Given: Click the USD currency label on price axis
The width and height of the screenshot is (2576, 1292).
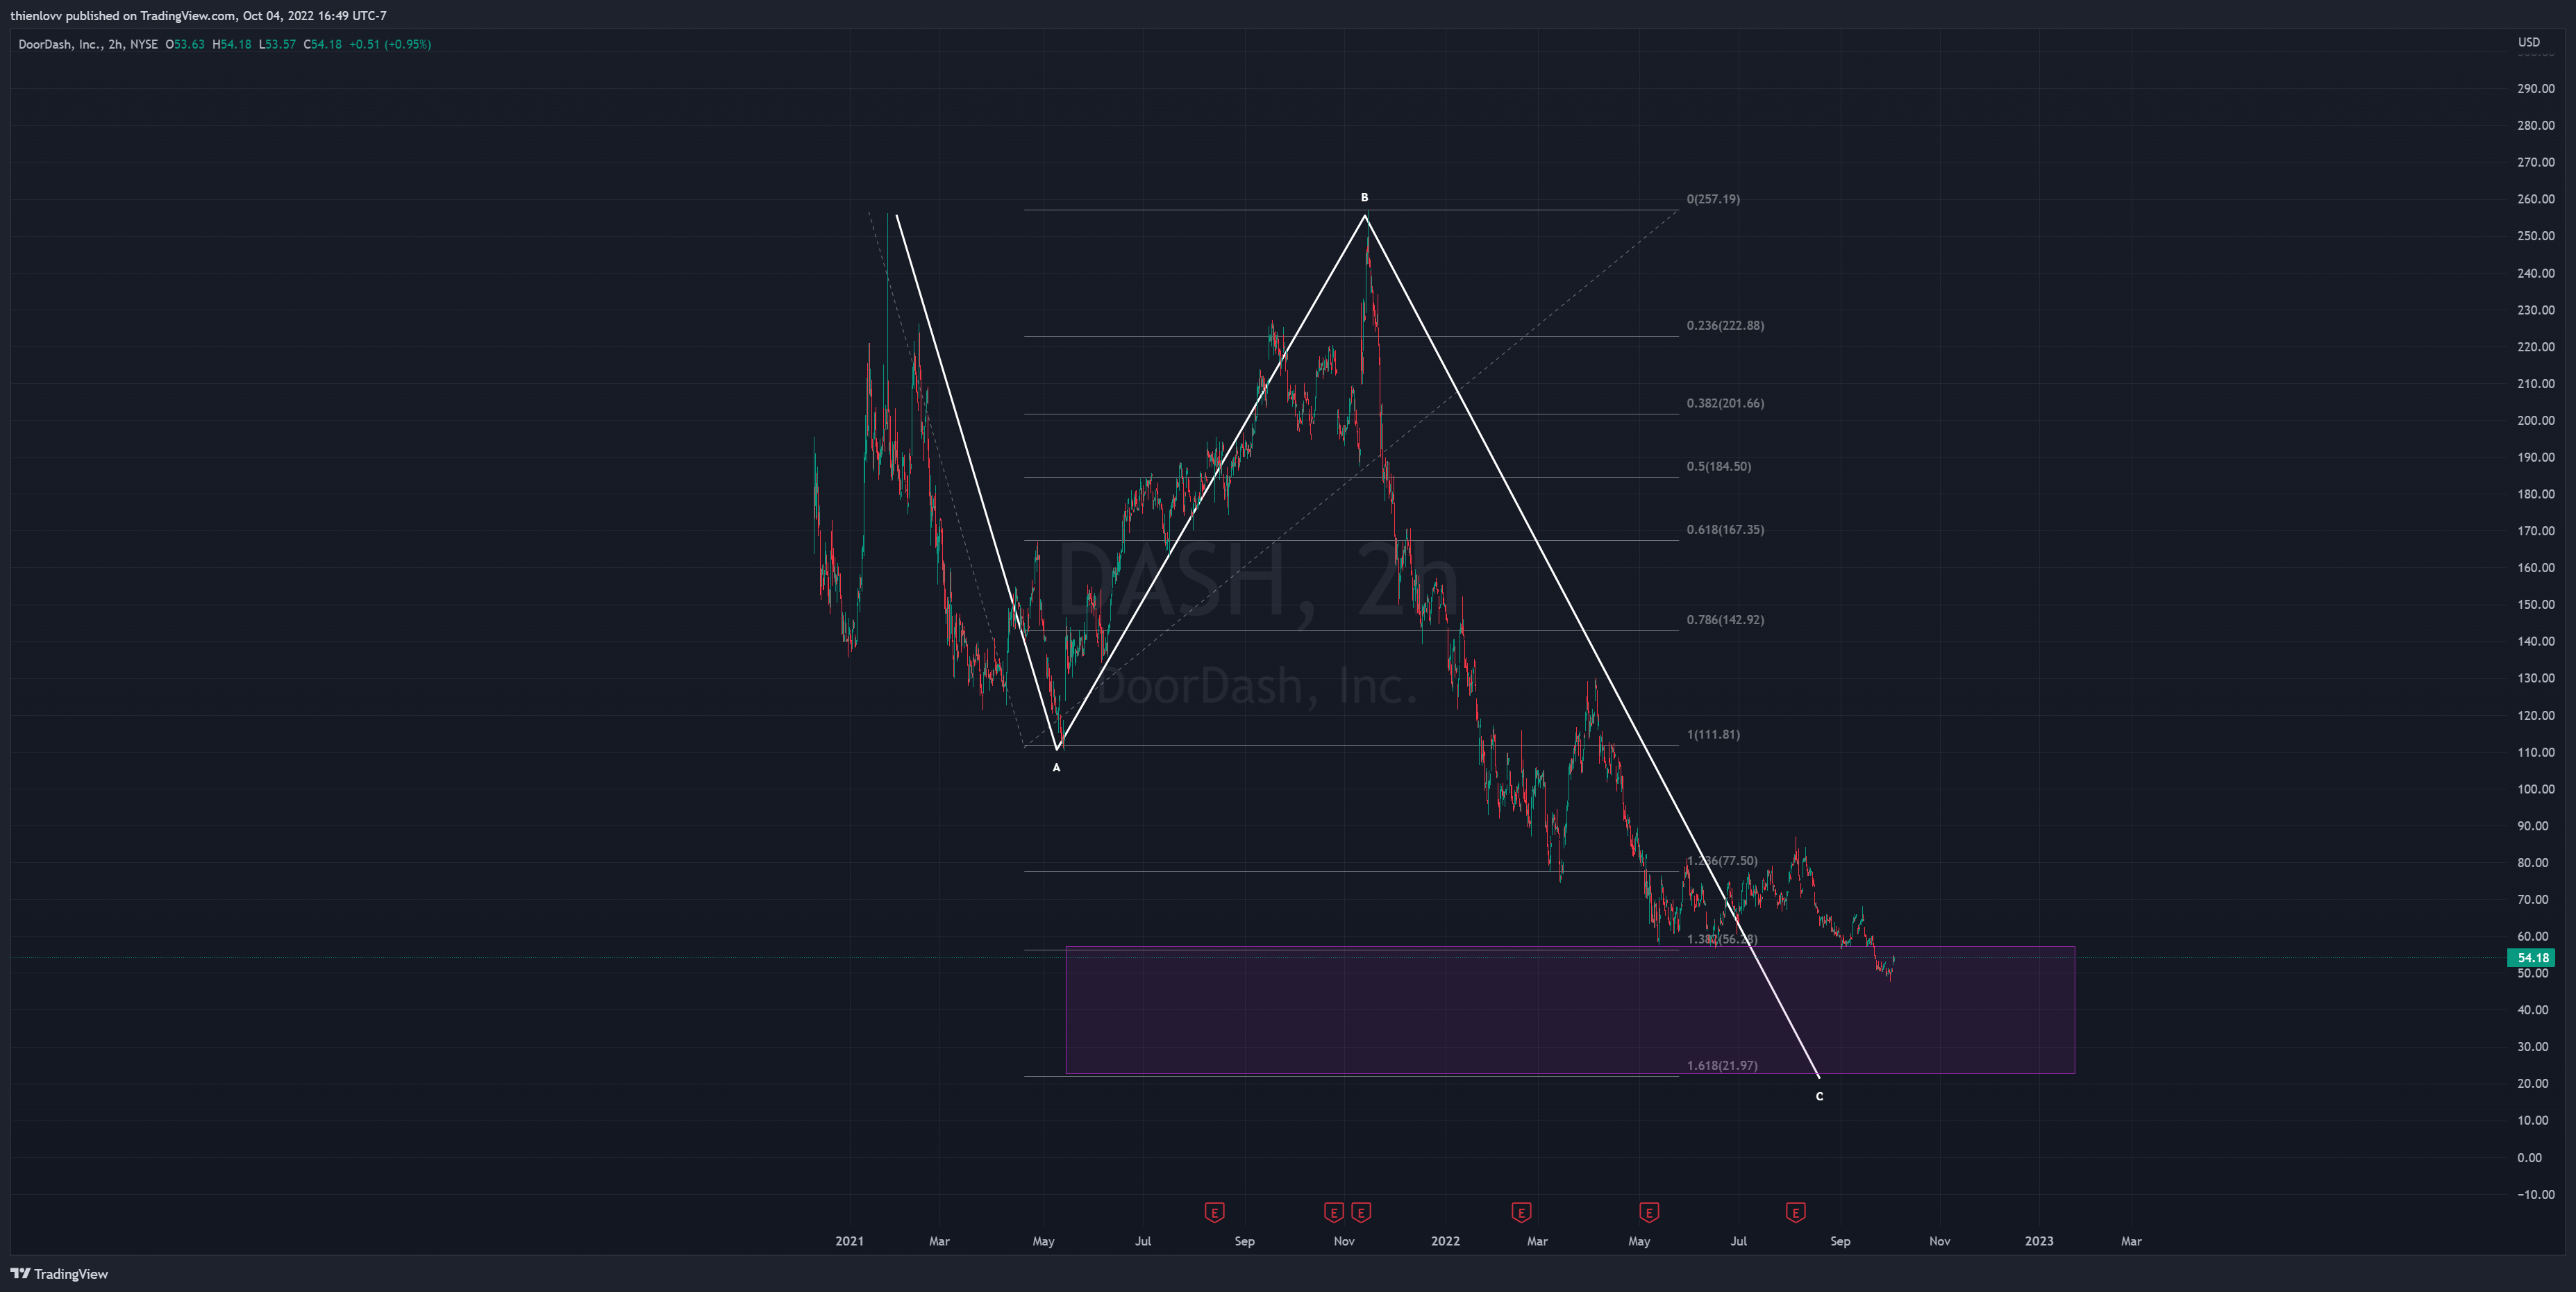Looking at the screenshot, I should point(2529,42).
